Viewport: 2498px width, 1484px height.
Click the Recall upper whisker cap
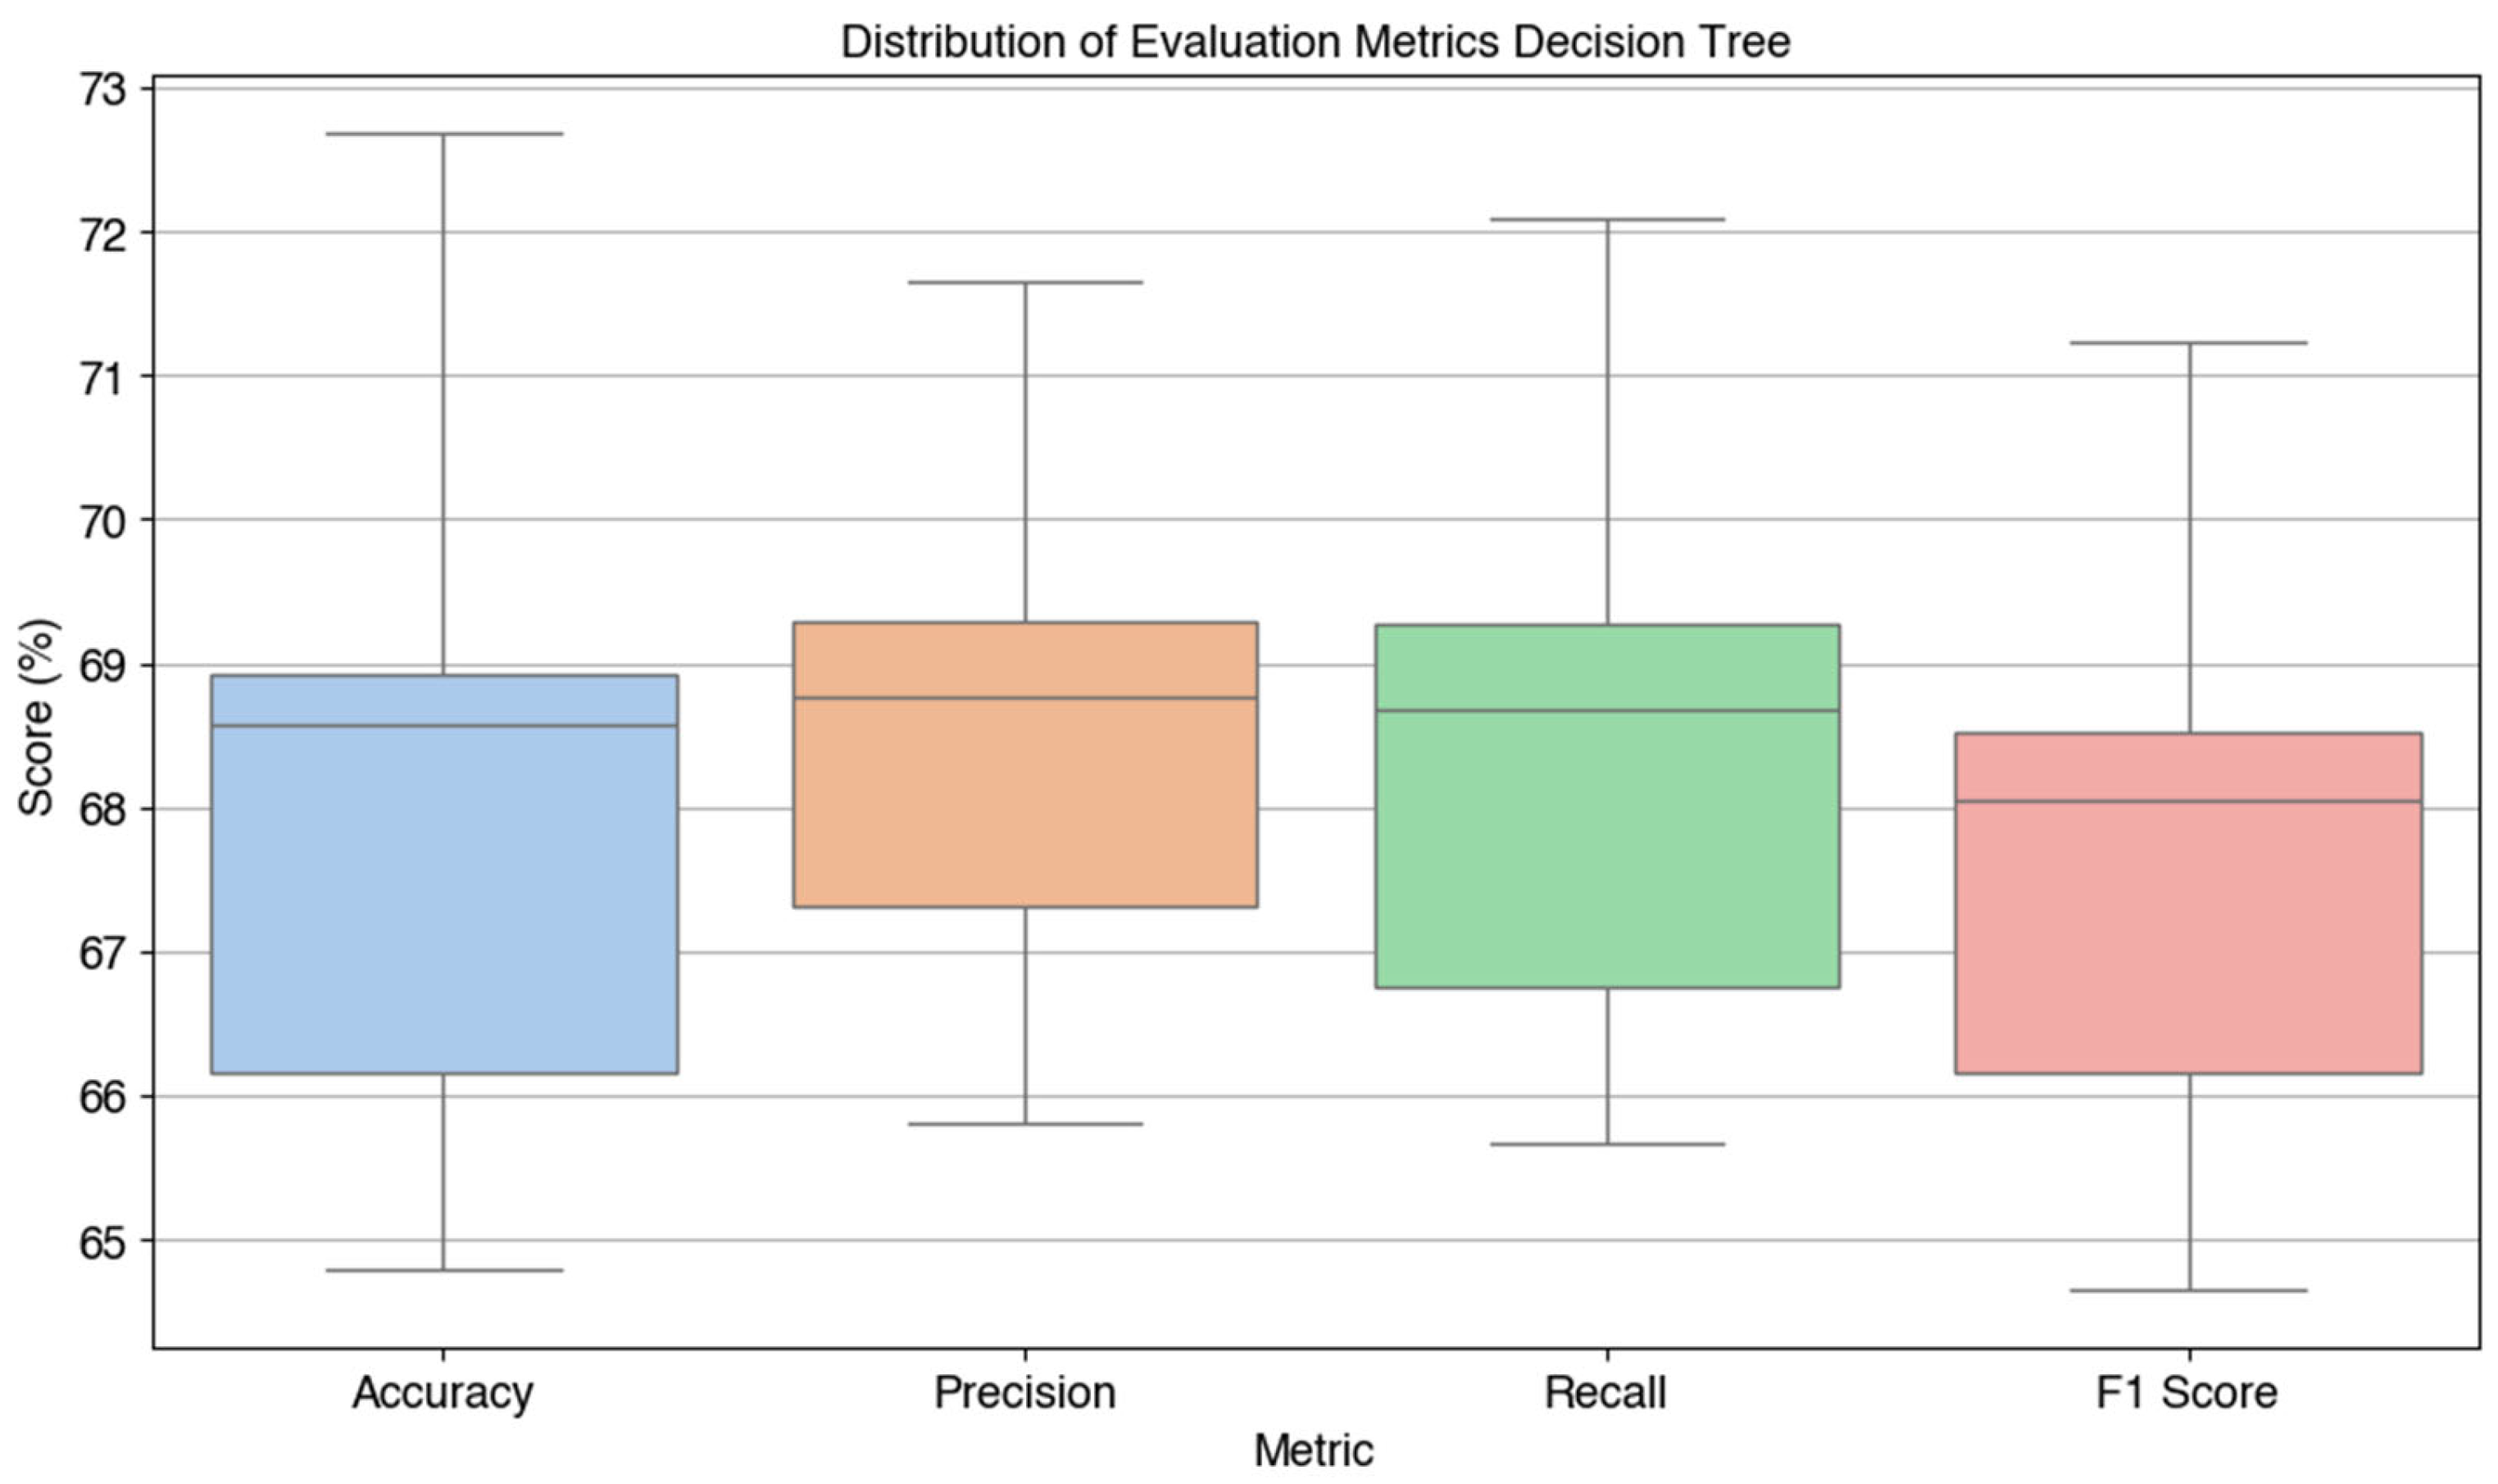(x=1607, y=220)
